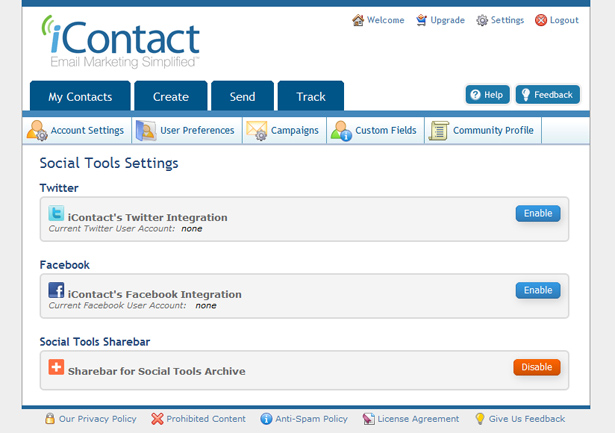Screen dimensions: 615x433
Task: Click Give Us Feedback footer link
Action: click(527, 419)
